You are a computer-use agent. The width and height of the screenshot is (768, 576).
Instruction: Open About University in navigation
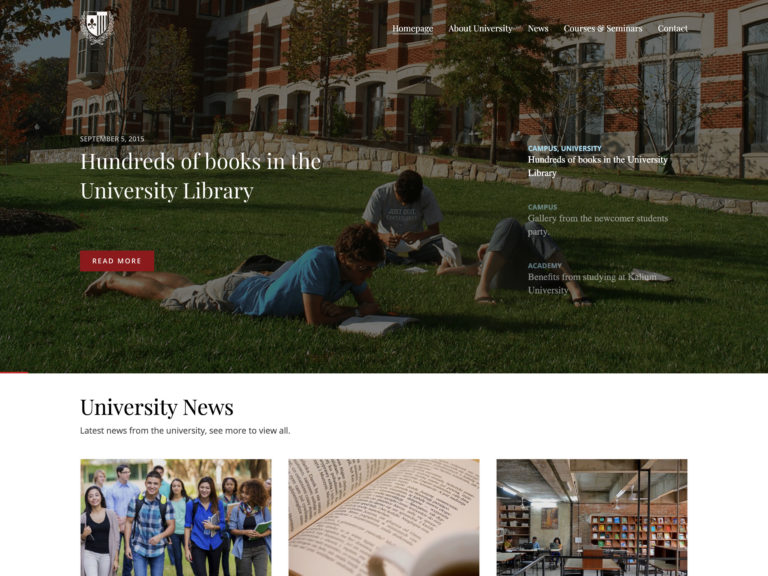[x=480, y=28]
